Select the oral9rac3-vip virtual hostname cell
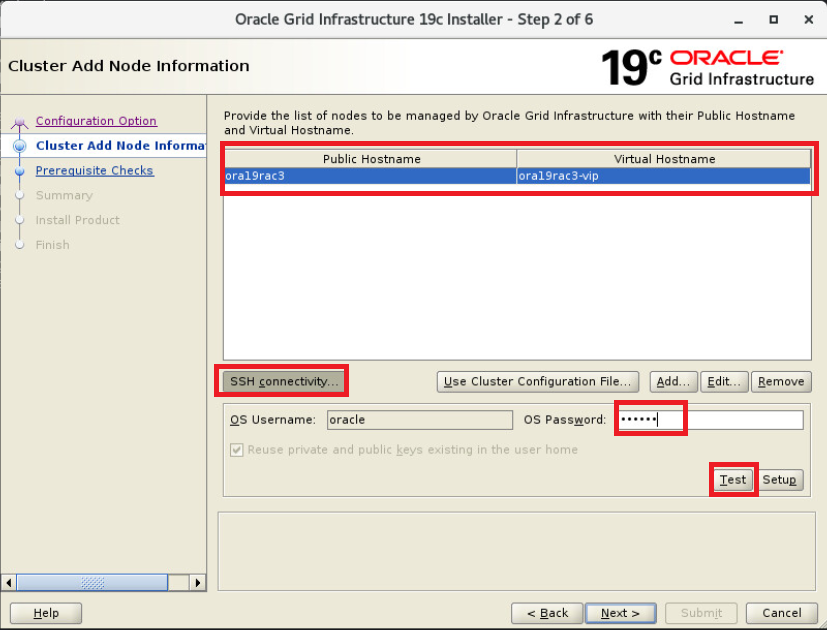 663,176
